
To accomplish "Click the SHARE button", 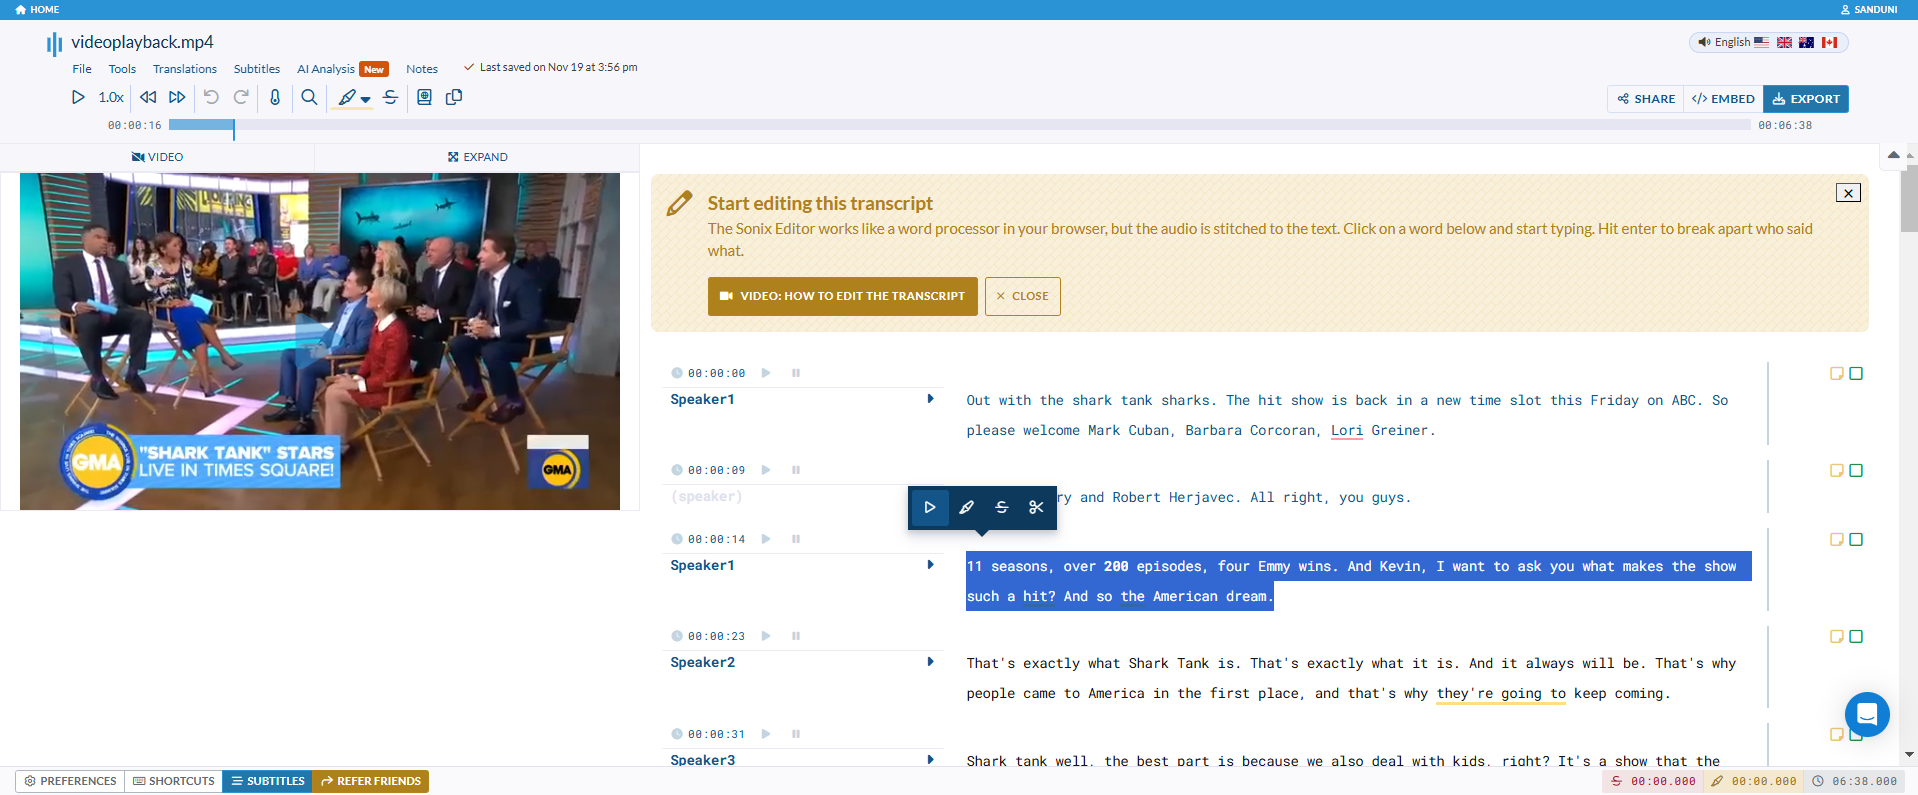I will coord(1646,99).
